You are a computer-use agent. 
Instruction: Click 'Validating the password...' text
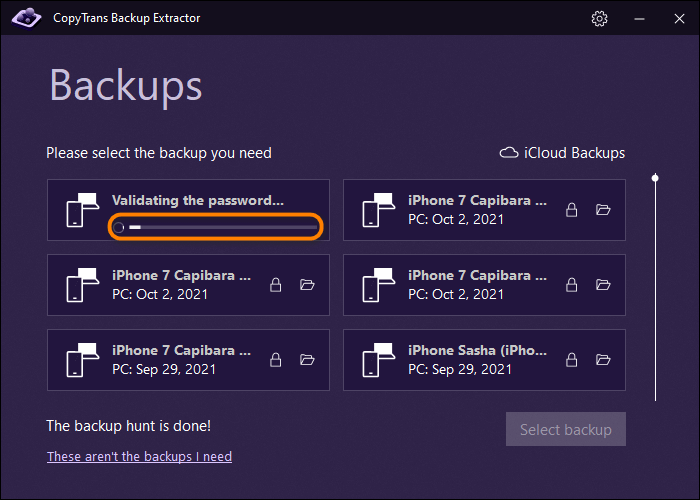198,200
